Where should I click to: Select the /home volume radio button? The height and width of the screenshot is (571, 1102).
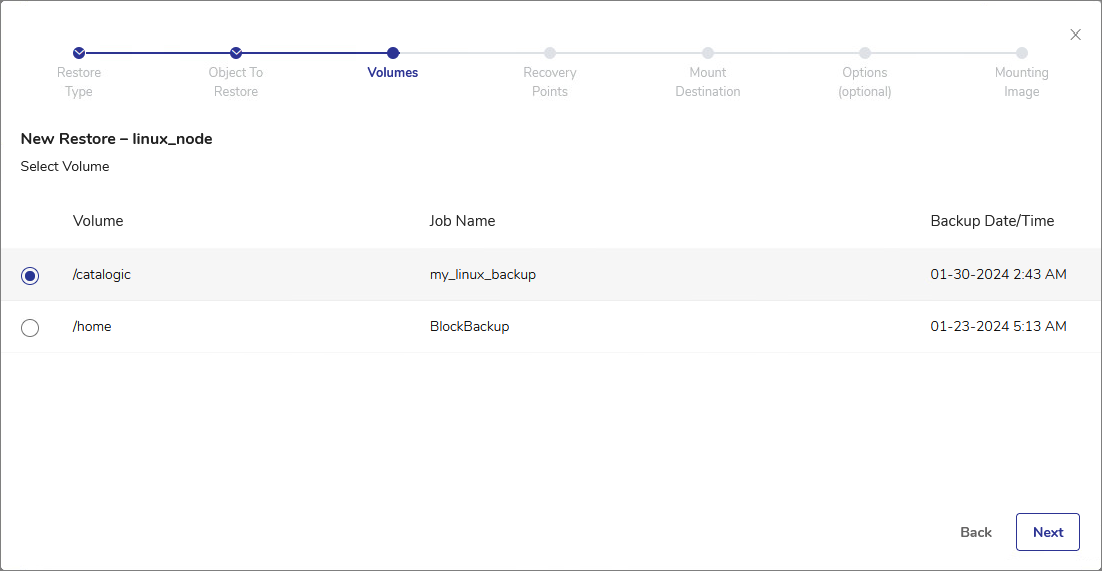tap(30, 327)
